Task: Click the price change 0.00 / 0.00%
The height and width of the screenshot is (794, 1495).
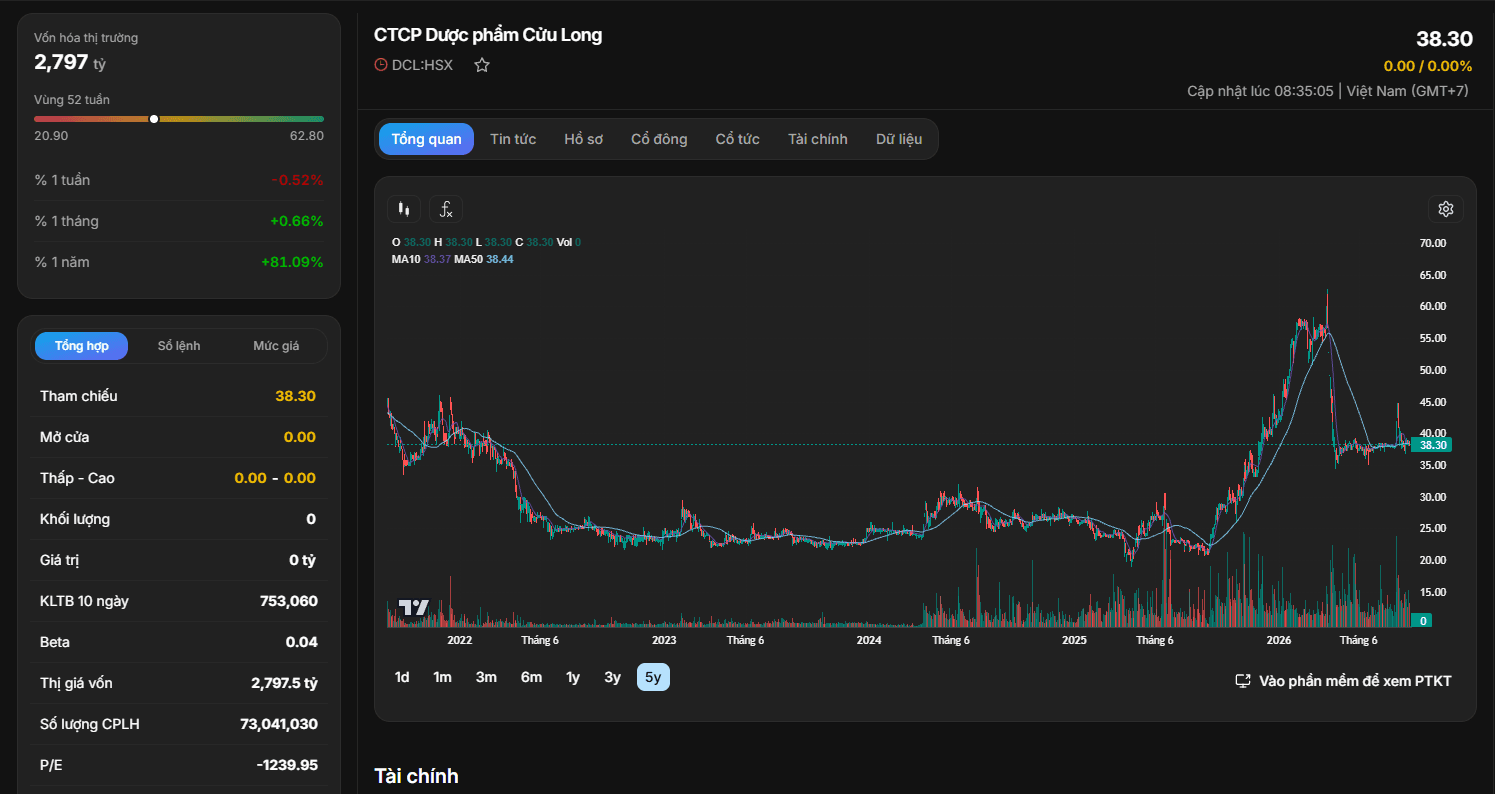Action: click(1428, 66)
